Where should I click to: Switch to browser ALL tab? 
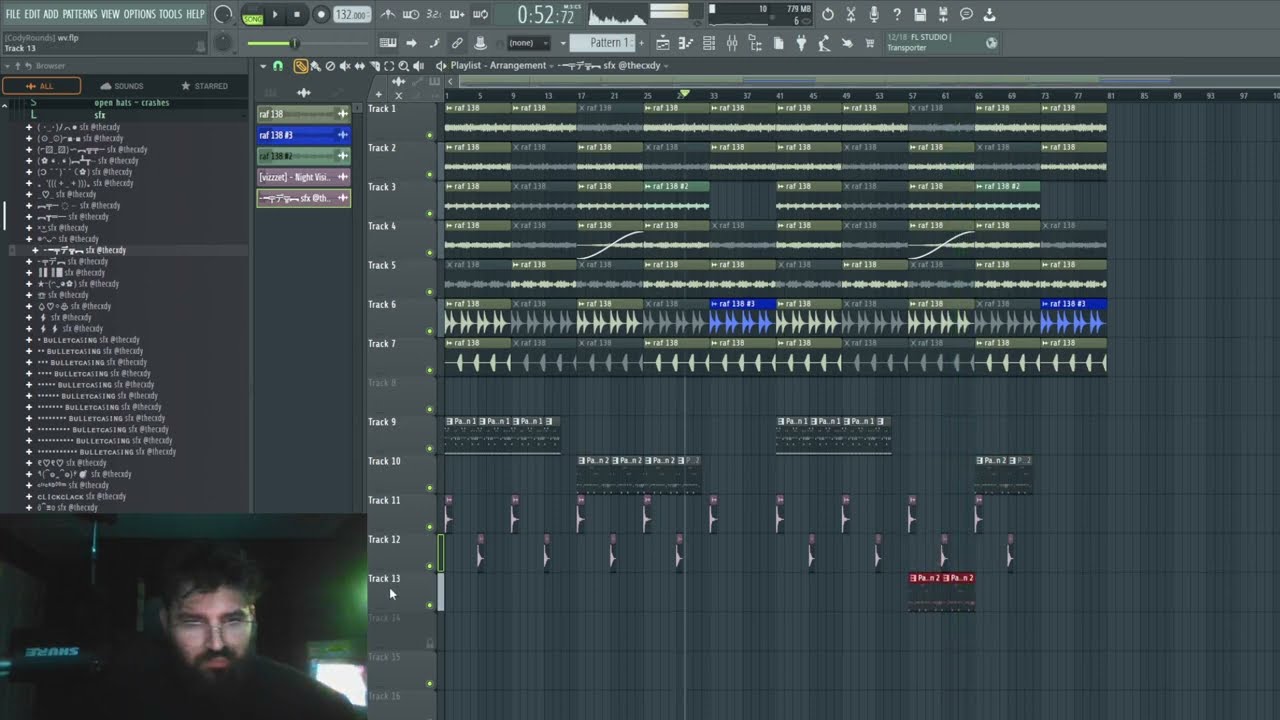(41, 86)
